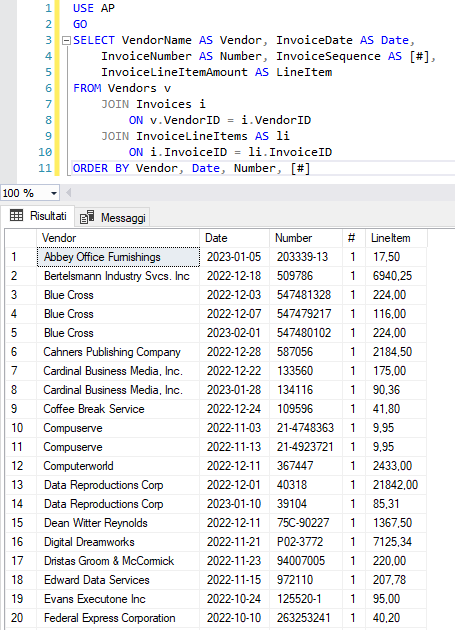Select the Date column header

click(x=234, y=238)
